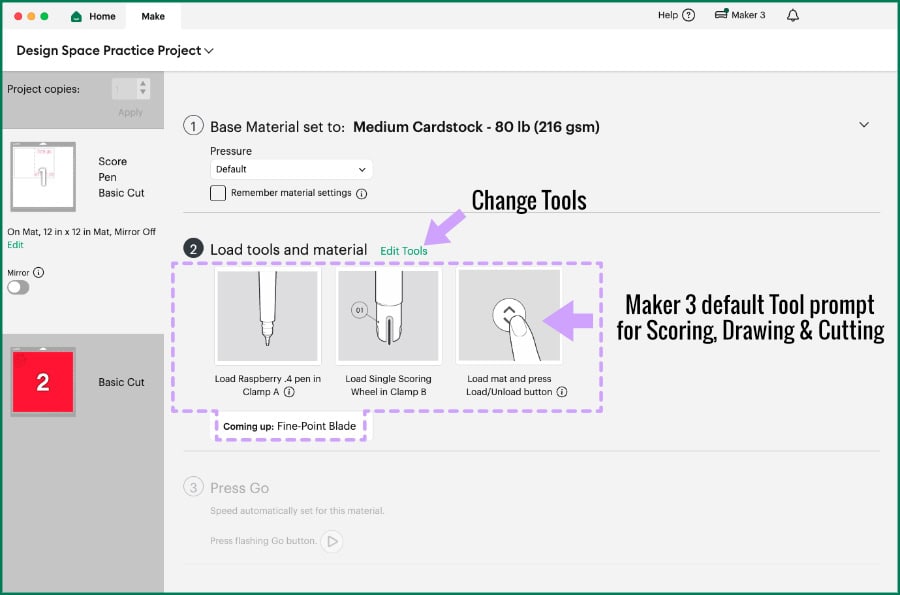Viewport: 900px width, 595px height.
Task: Show info for Remember material settings
Action: 362,194
